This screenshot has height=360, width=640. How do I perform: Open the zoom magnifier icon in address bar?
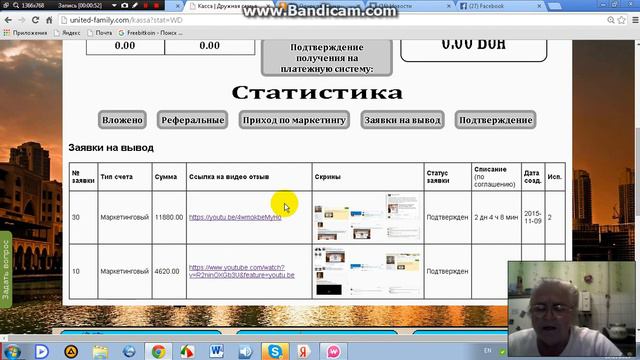611,20
